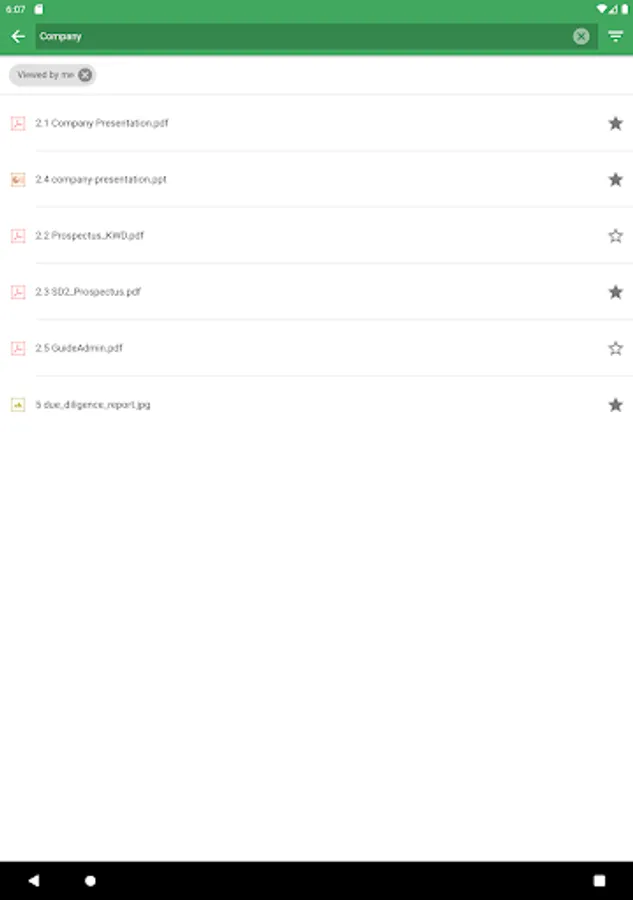This screenshot has height=900, width=633.
Task: Add 2.5 GuideAdmin.pdf to favorites
Action: tap(615, 348)
